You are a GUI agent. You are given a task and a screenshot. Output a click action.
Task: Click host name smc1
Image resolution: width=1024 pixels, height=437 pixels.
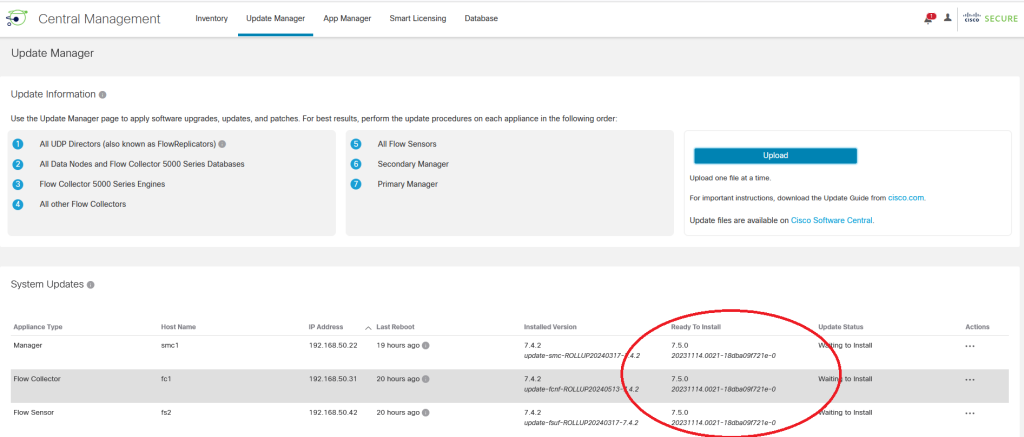[170, 346]
